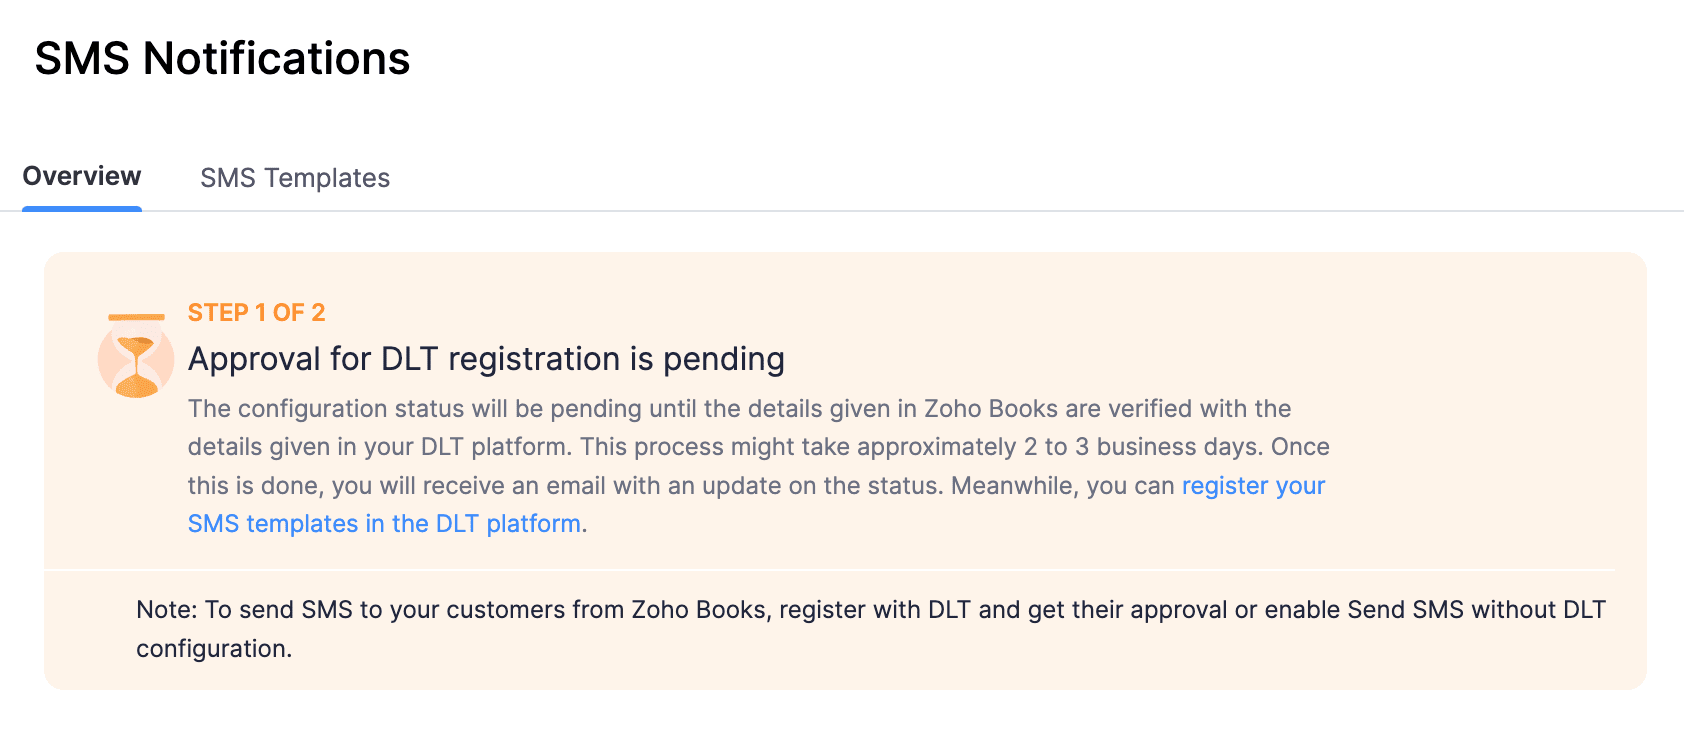Select the approval pending heading text
Screen dimensions: 1684x730
tap(485, 358)
